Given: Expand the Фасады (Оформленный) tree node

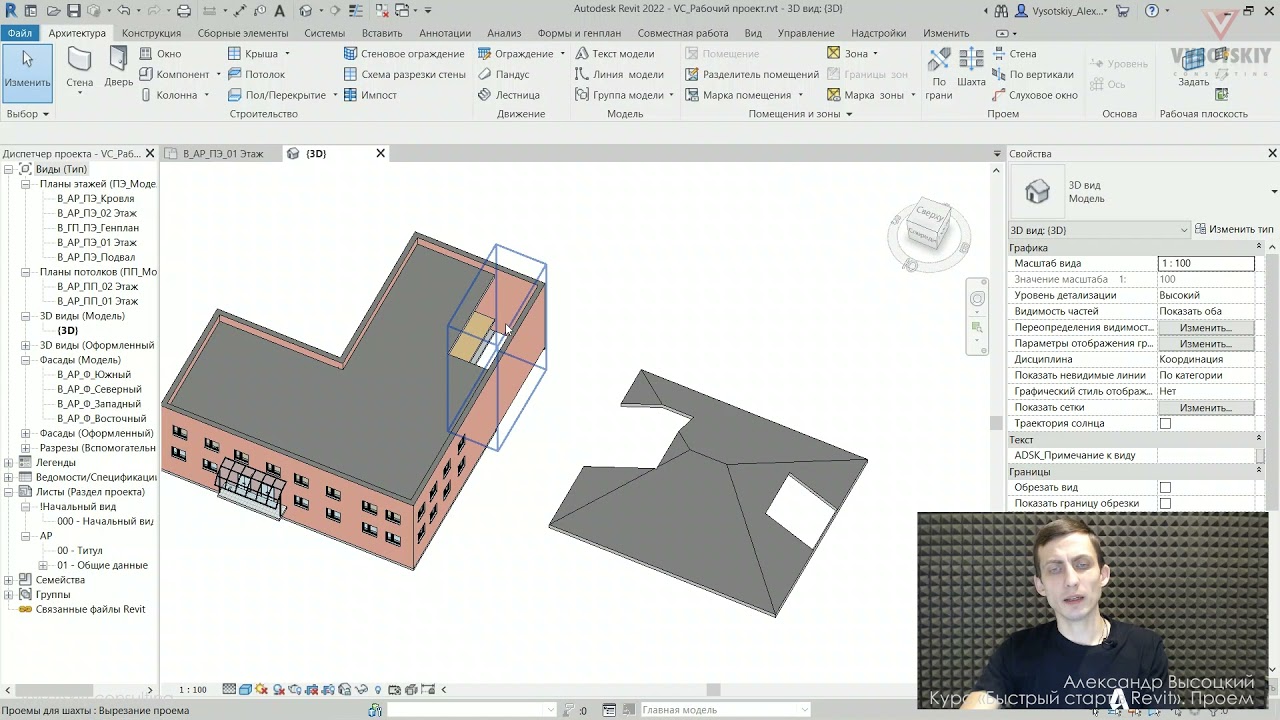Looking at the screenshot, I should coord(26,434).
